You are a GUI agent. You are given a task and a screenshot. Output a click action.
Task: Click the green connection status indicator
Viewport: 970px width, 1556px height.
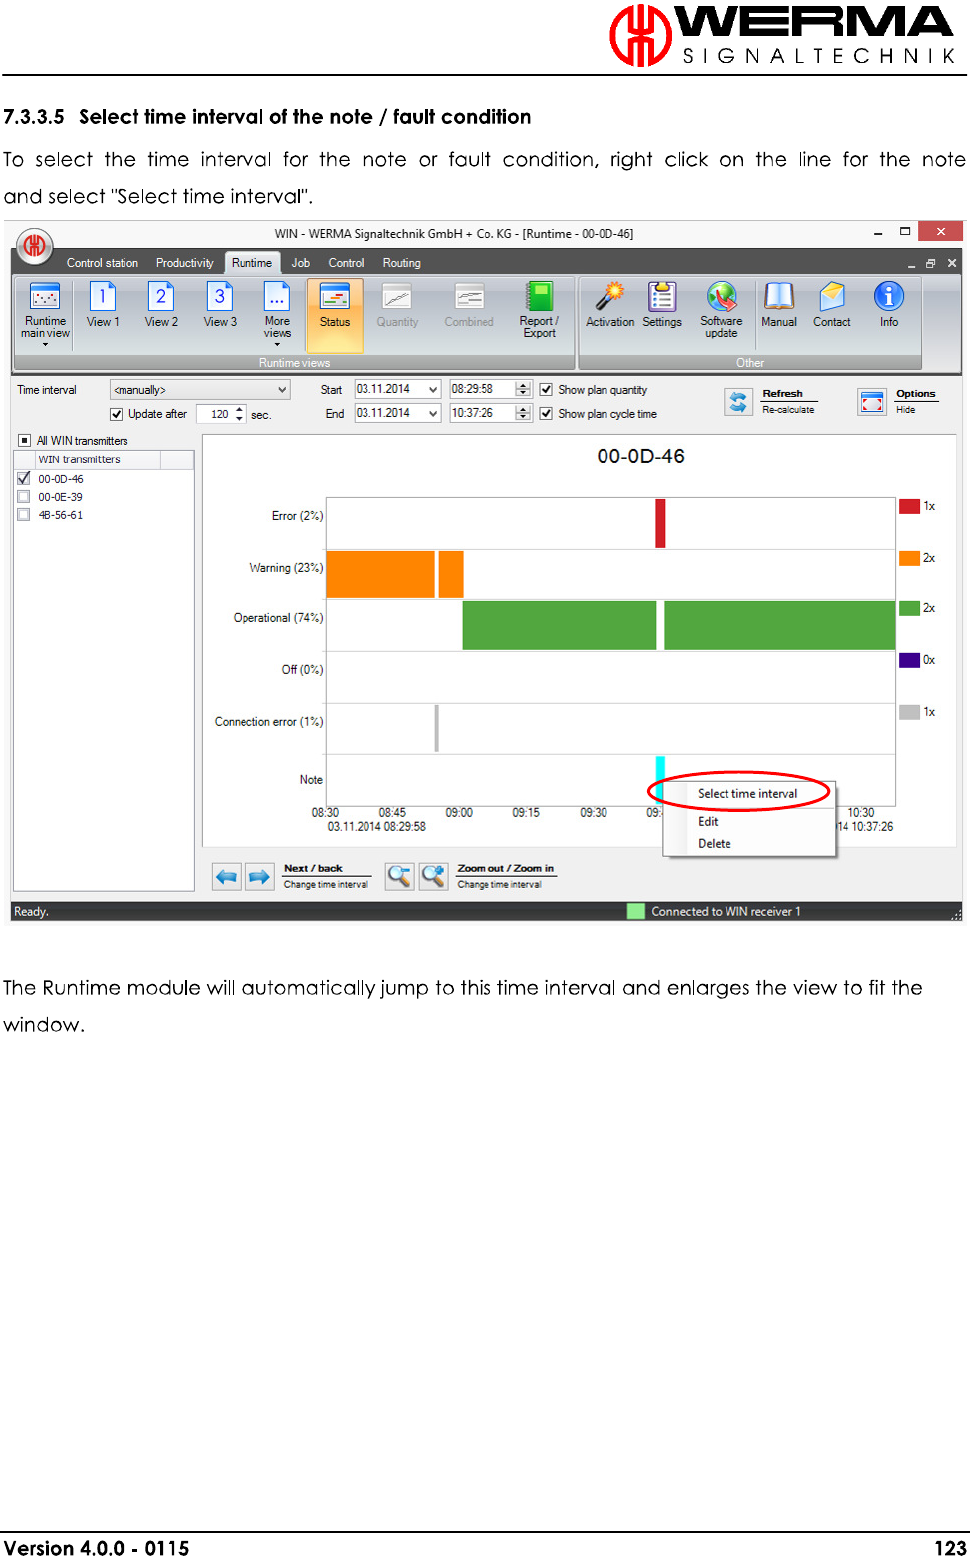[x=635, y=911]
